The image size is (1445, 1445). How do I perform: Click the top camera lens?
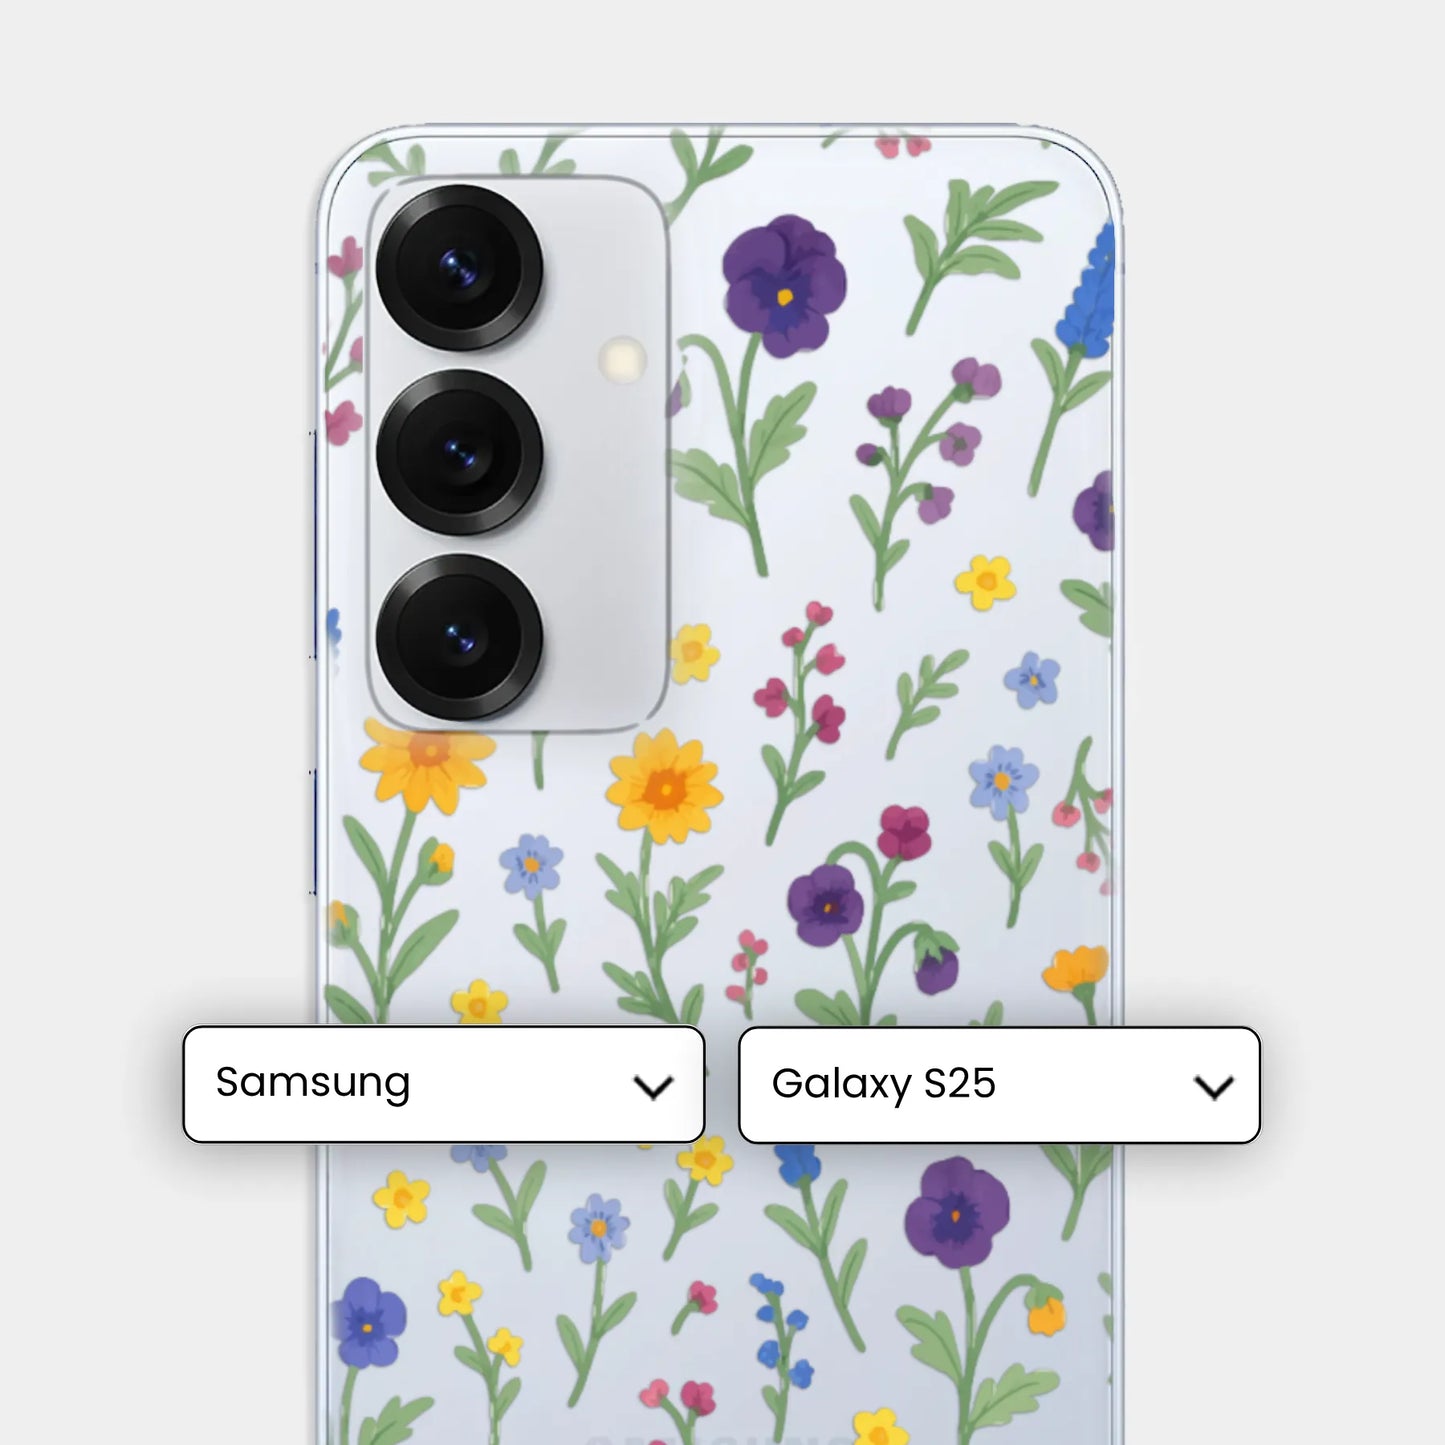[459, 267]
